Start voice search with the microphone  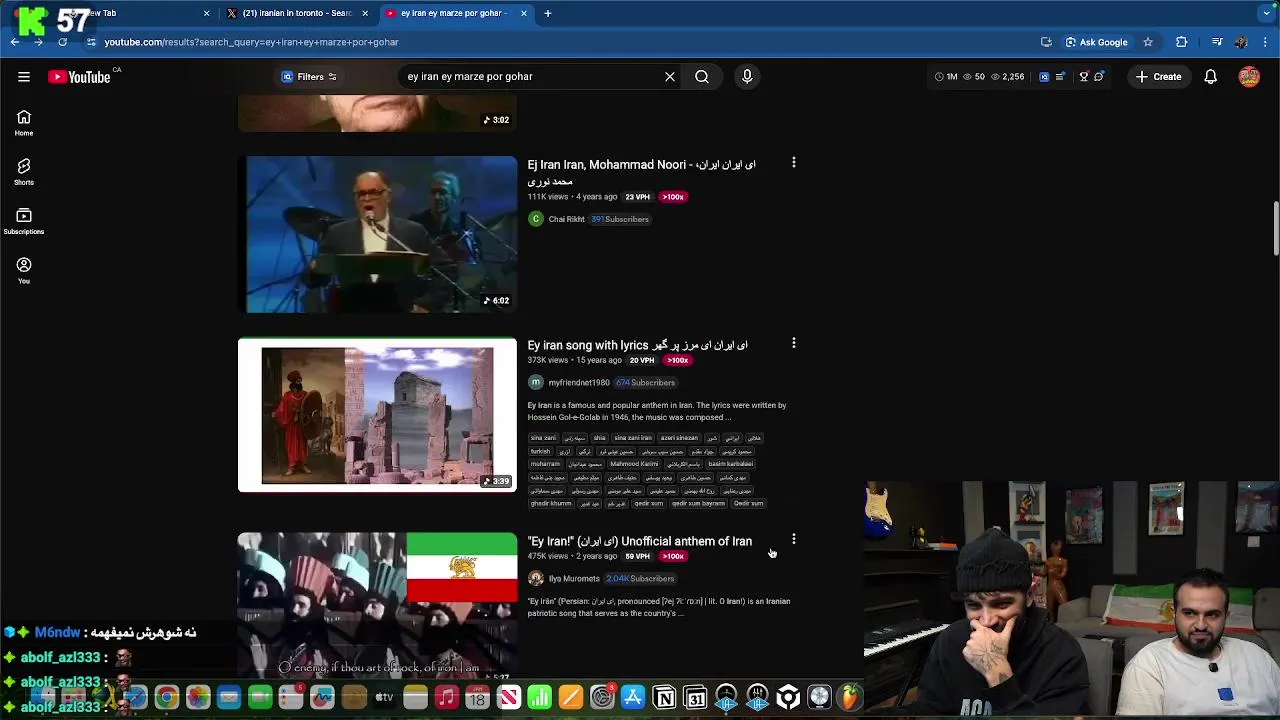(747, 77)
